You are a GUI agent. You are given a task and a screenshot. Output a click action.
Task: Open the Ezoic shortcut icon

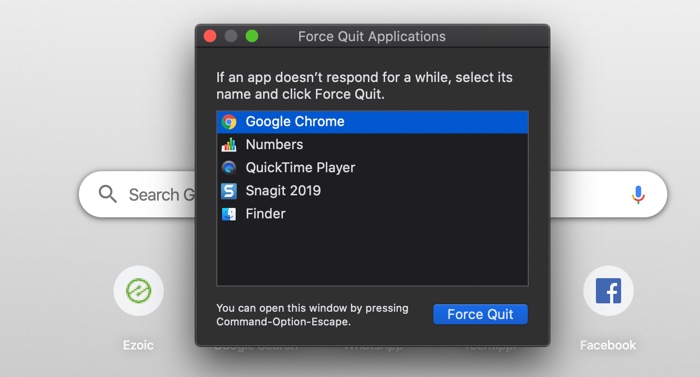[x=138, y=291]
